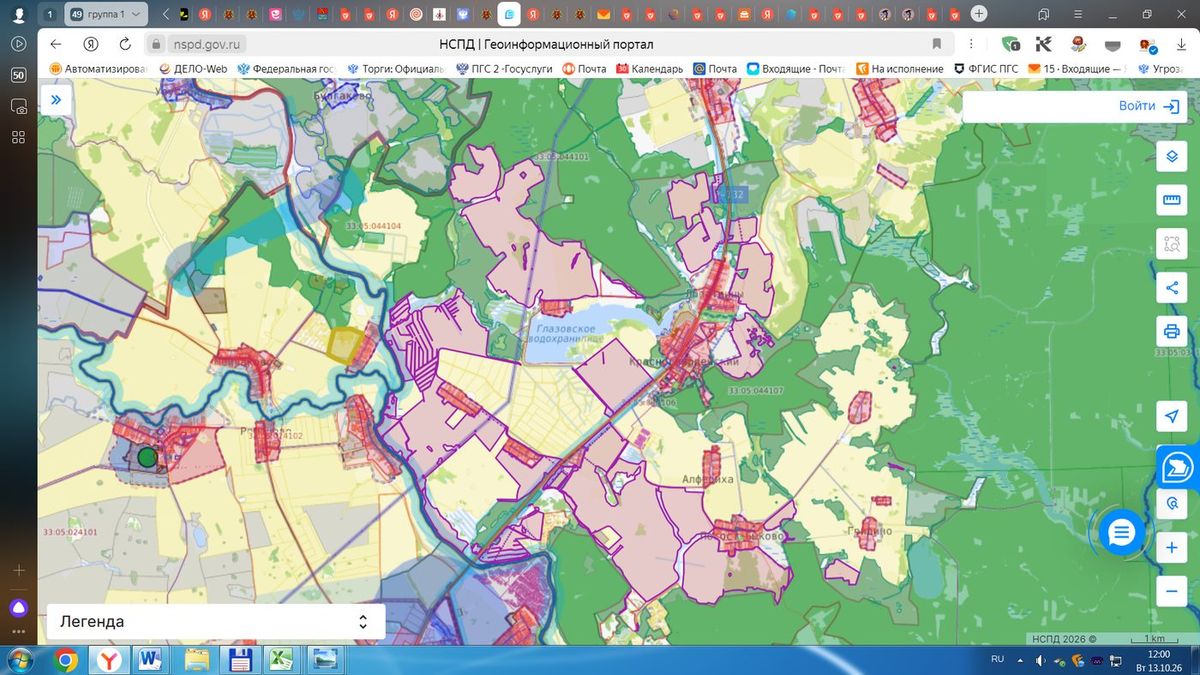Print the map

coord(1171,331)
